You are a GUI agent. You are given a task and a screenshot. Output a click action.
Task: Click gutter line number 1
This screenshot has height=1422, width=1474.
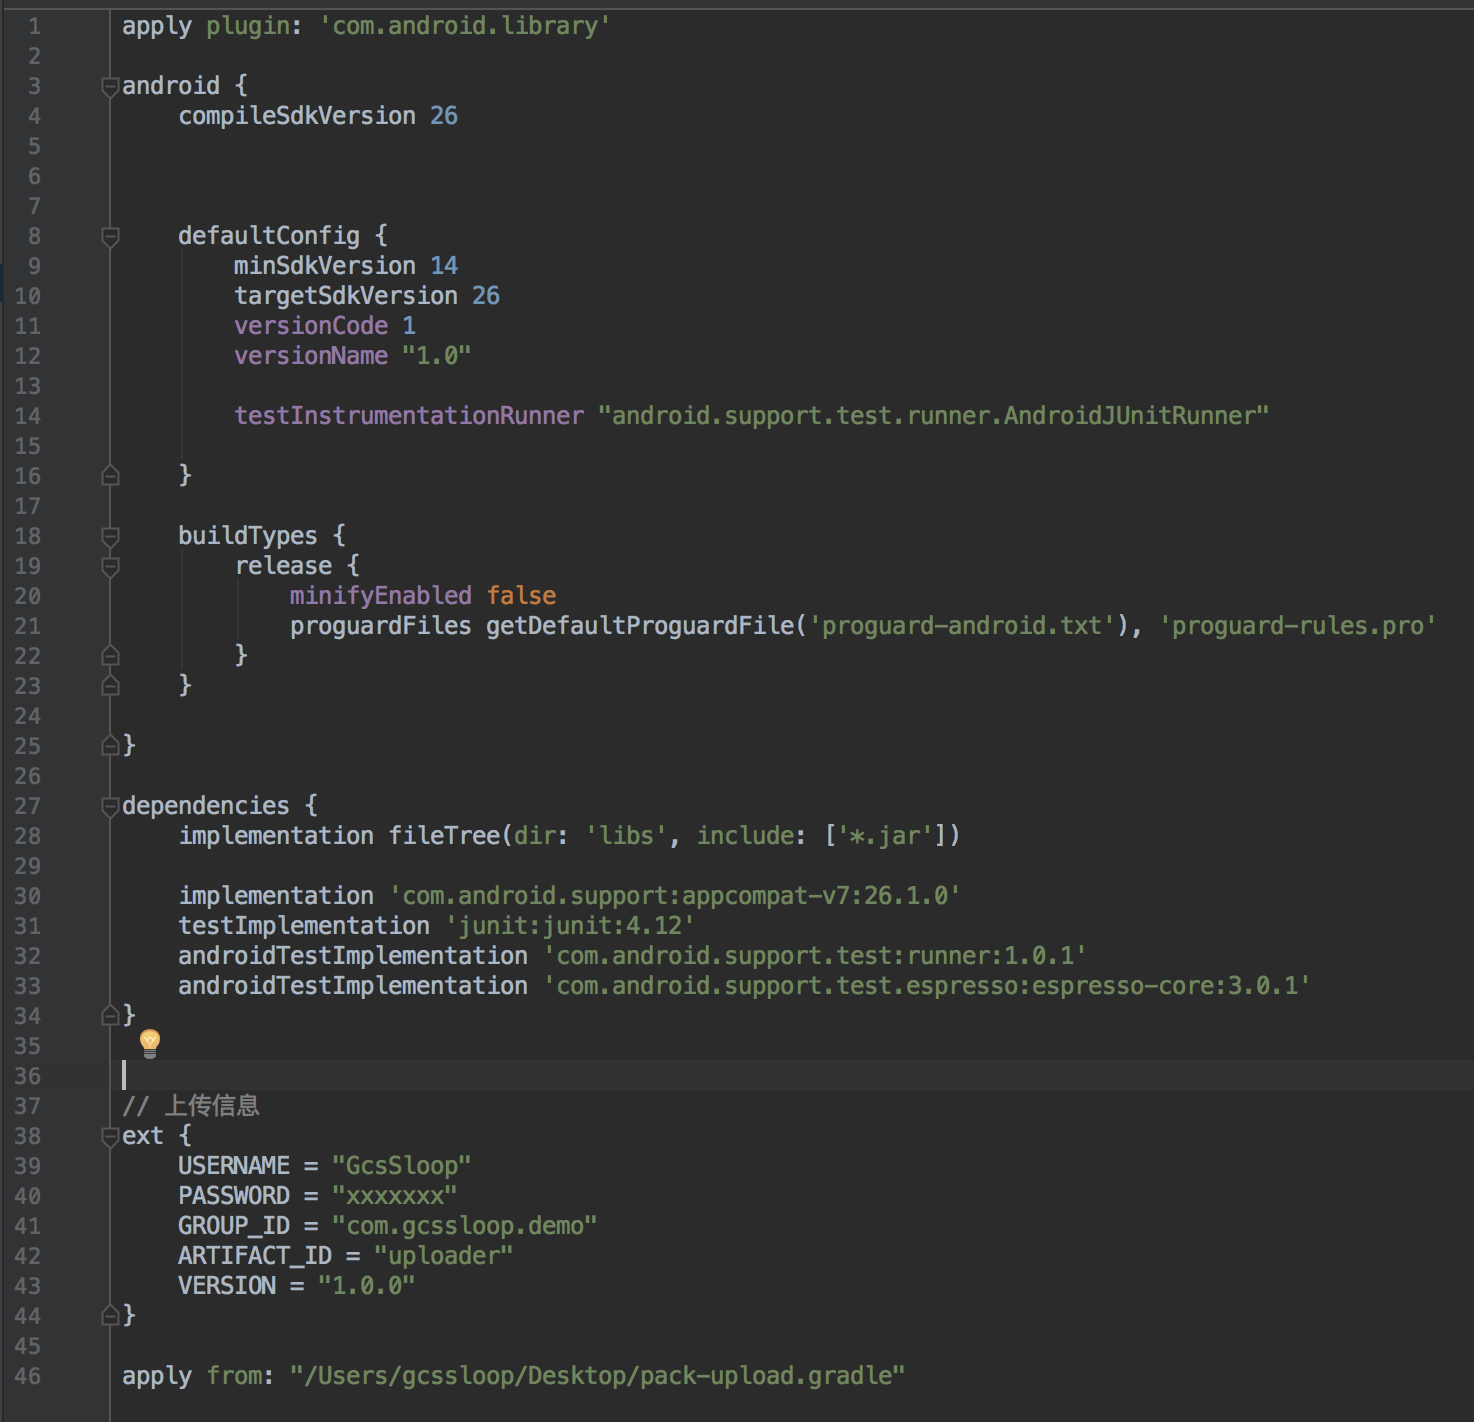34,26
